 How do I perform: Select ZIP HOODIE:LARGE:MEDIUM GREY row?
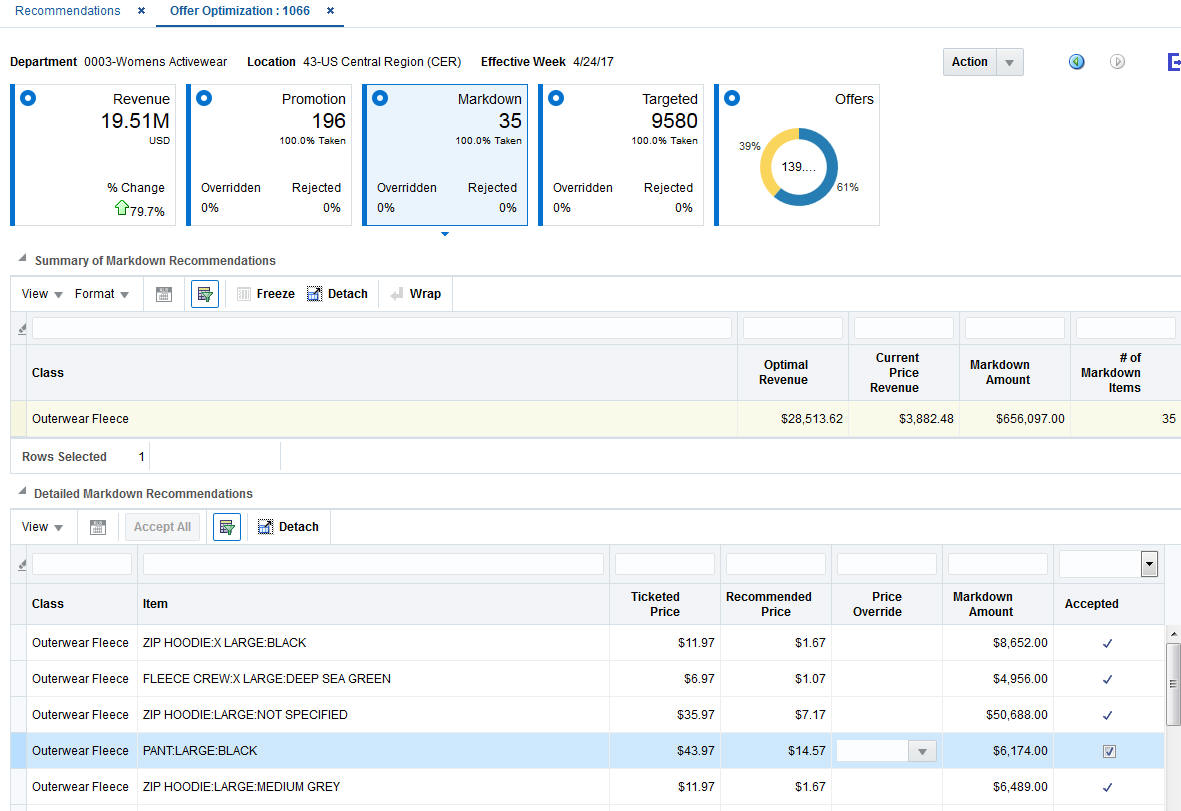click(587, 787)
